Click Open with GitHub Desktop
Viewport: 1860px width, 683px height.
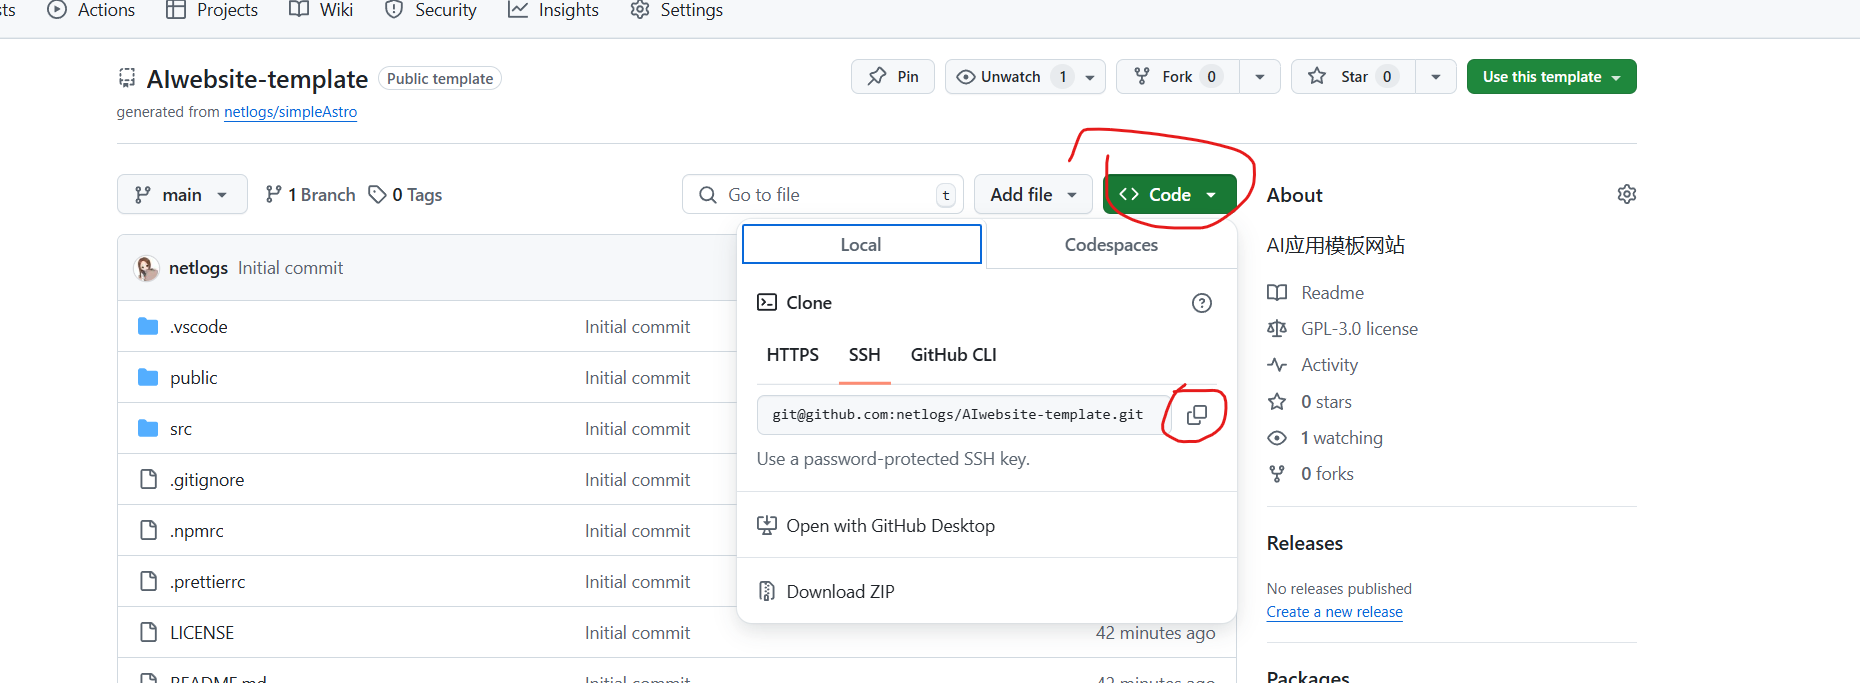pos(890,526)
